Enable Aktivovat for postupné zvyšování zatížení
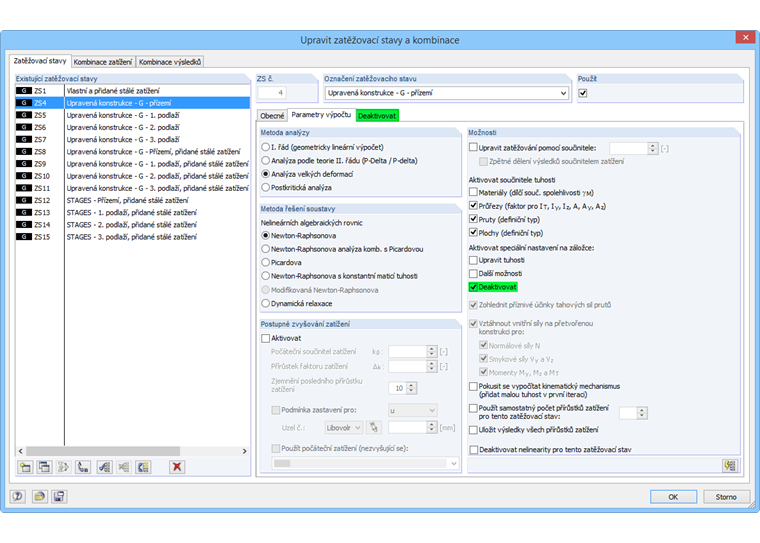The width and height of the screenshot is (760, 543). point(266,338)
